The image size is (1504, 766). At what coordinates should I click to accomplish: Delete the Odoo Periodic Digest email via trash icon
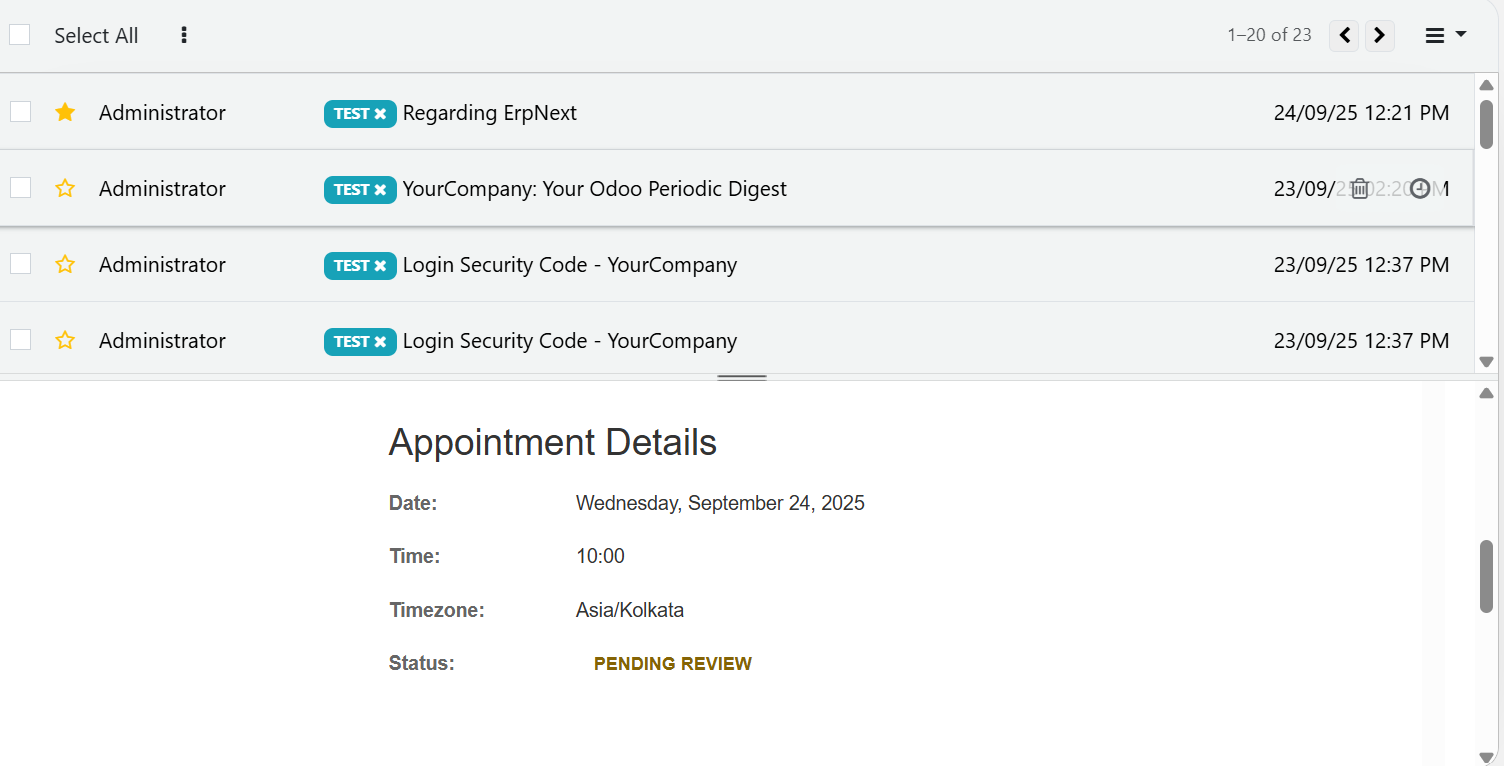(1360, 188)
